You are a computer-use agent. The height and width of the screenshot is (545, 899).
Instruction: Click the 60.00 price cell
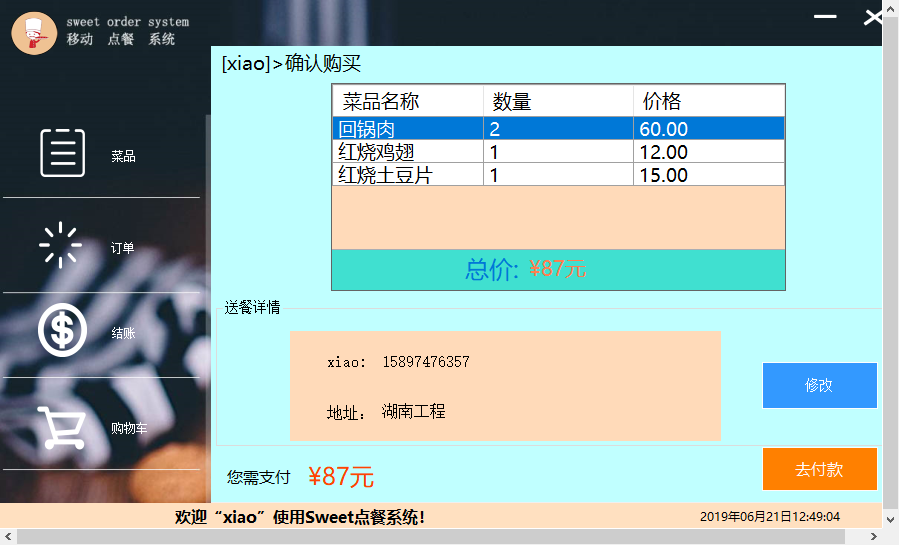pos(709,129)
